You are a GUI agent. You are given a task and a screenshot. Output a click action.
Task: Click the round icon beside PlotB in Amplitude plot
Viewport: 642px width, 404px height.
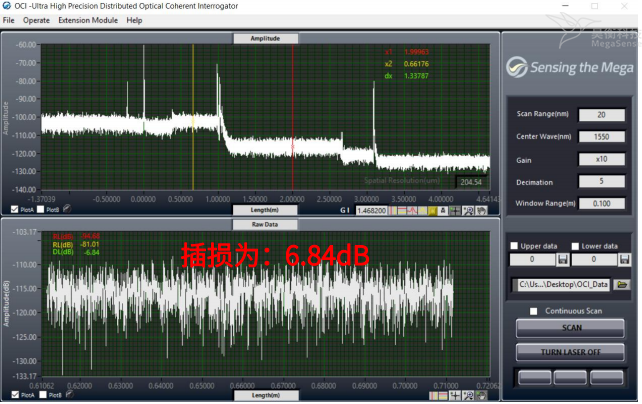pos(67,209)
